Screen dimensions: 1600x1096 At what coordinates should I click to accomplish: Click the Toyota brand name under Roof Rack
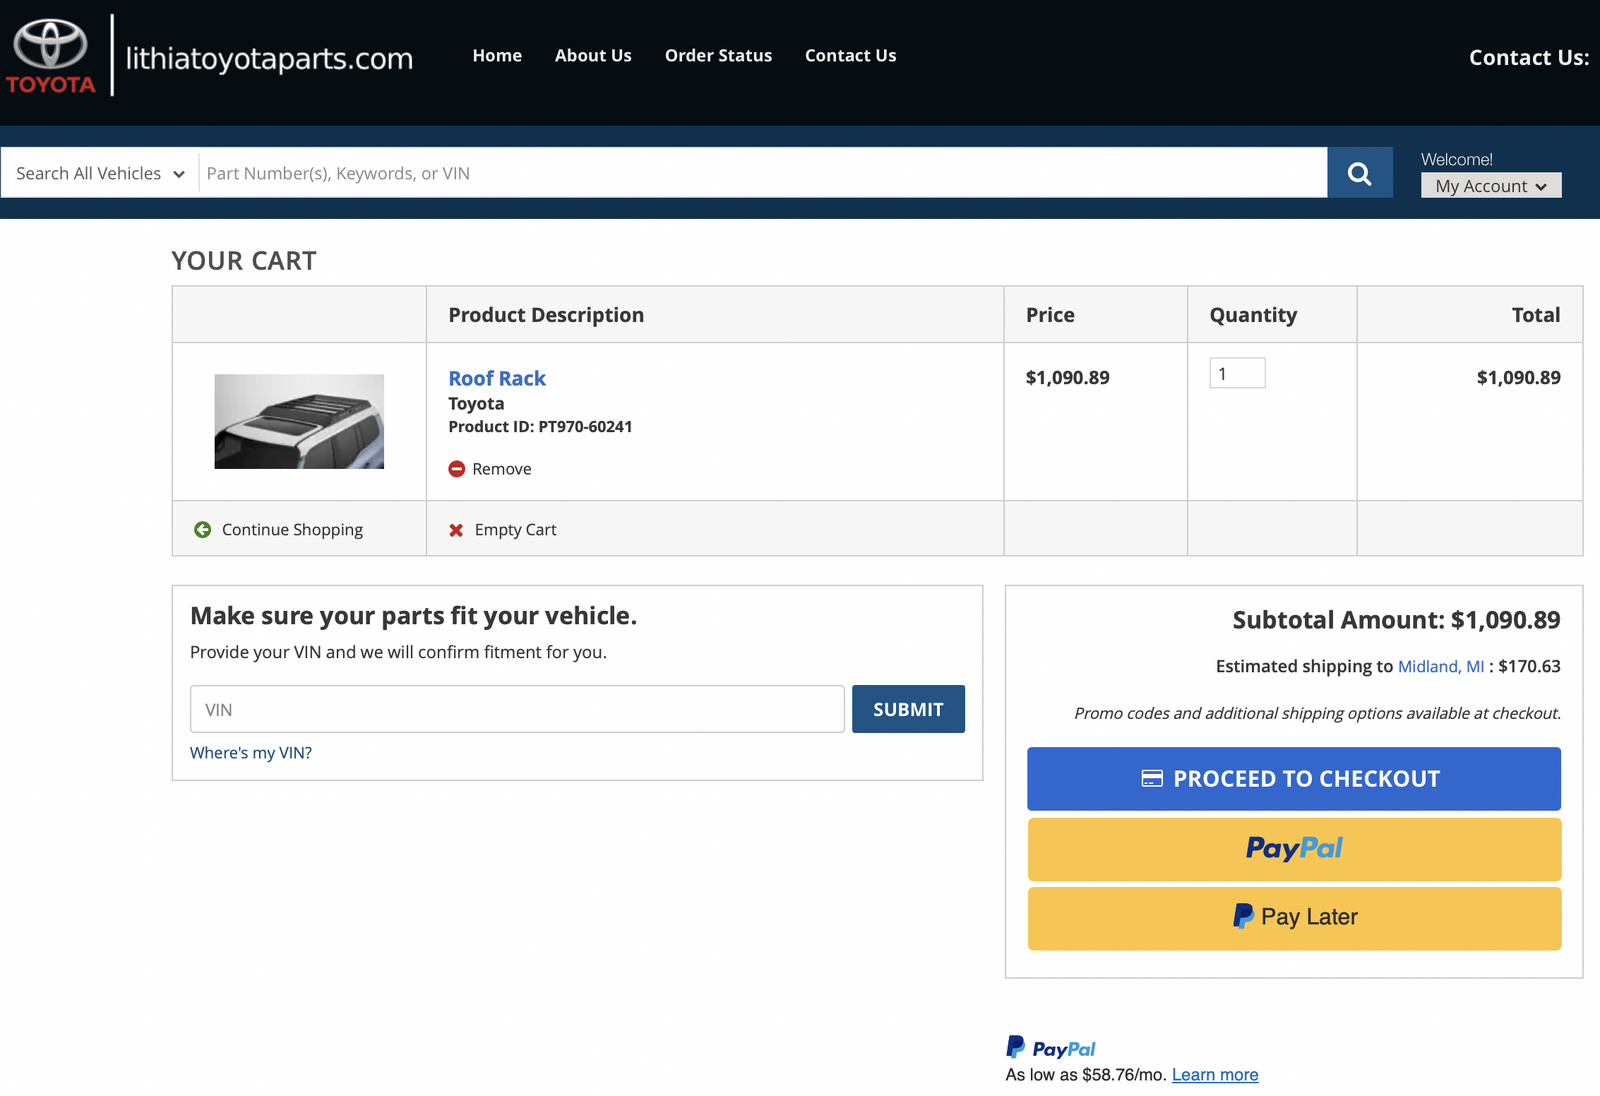click(476, 404)
